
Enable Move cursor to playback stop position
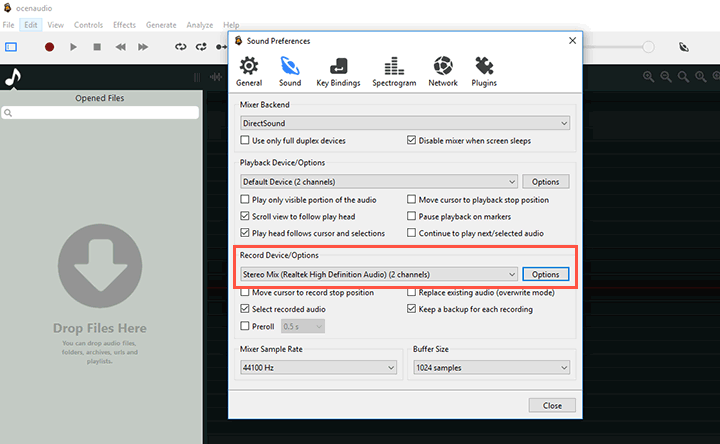pos(411,199)
